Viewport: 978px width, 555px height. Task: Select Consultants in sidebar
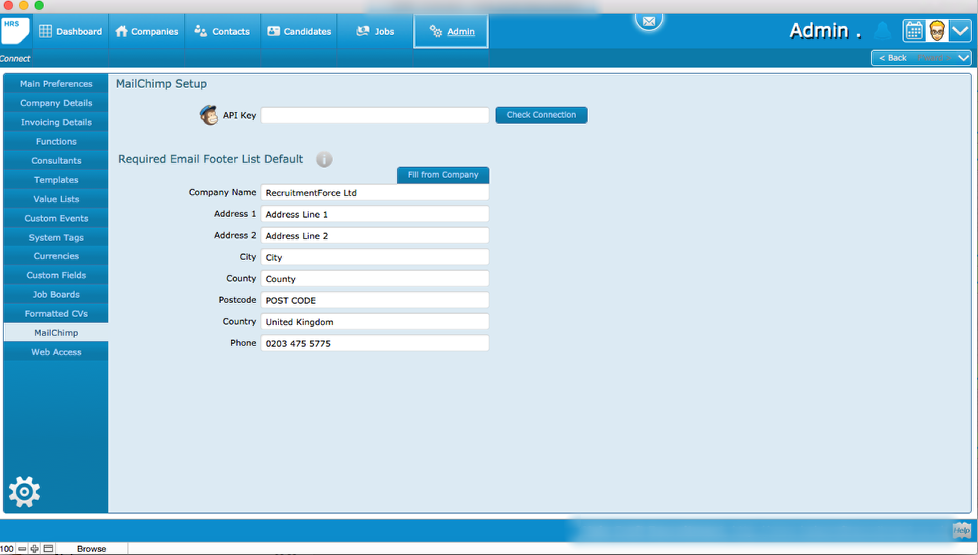click(56, 160)
